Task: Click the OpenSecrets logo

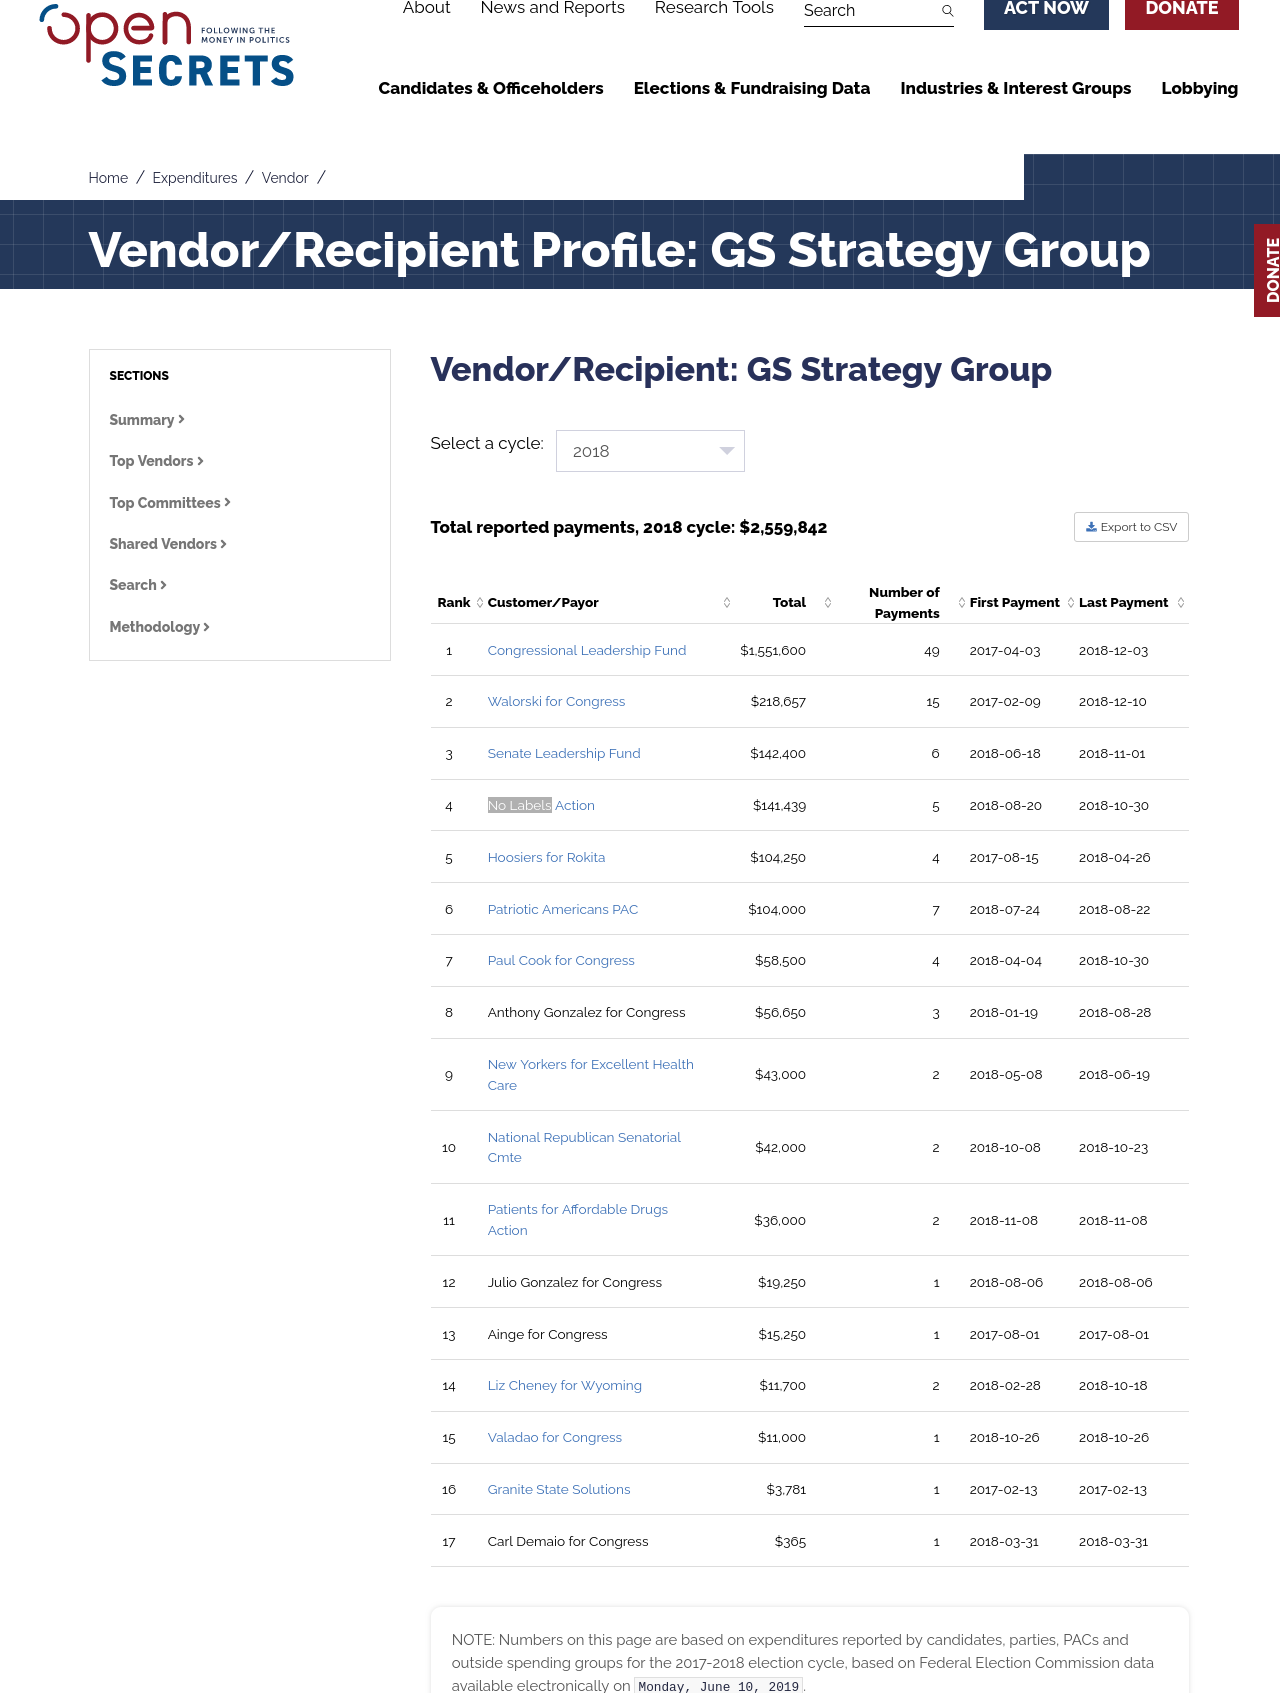Action: (166, 46)
